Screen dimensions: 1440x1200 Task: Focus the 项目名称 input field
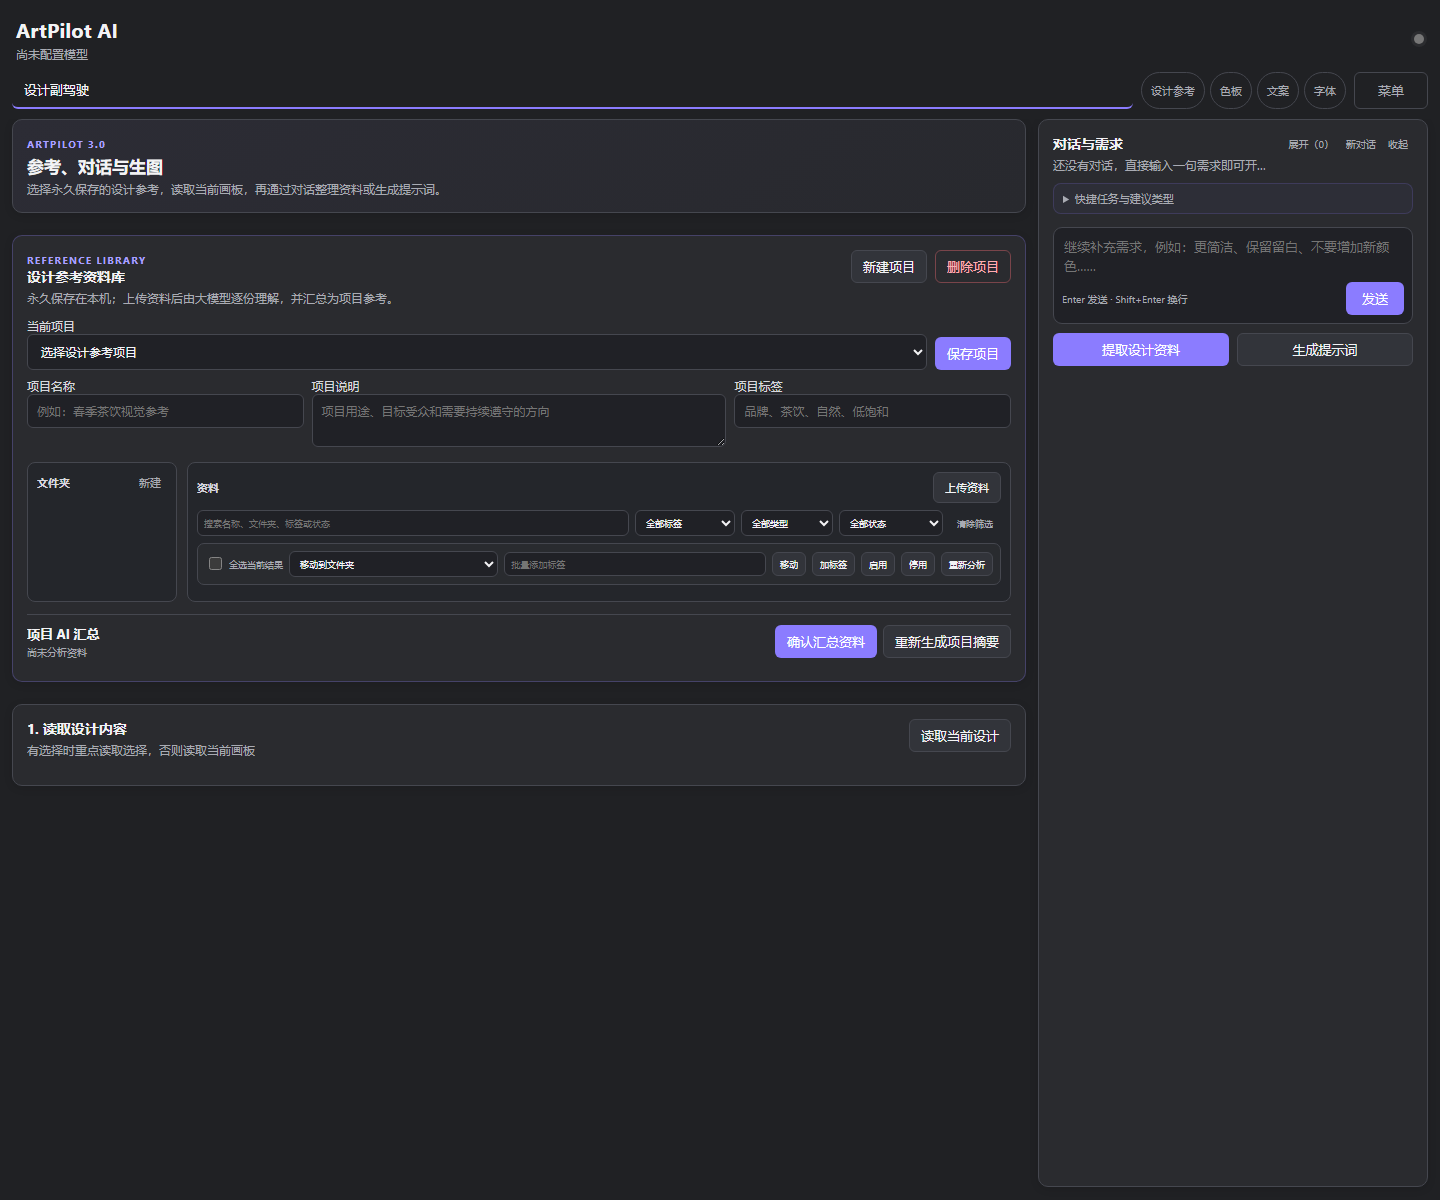tap(165, 411)
